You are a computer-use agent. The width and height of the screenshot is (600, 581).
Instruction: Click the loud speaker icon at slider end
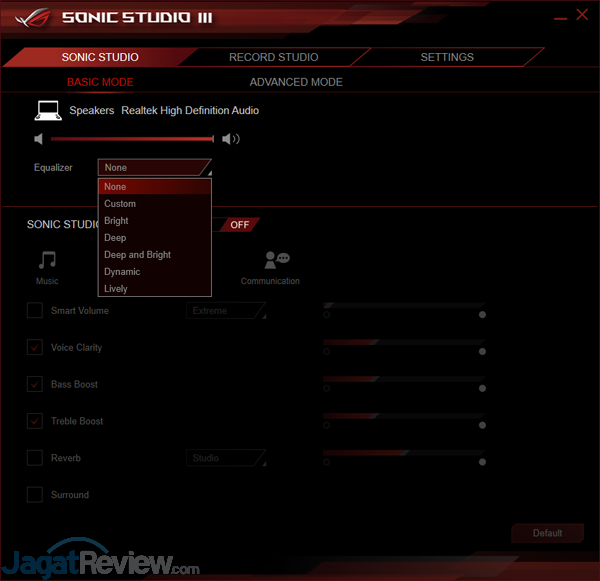(x=231, y=139)
